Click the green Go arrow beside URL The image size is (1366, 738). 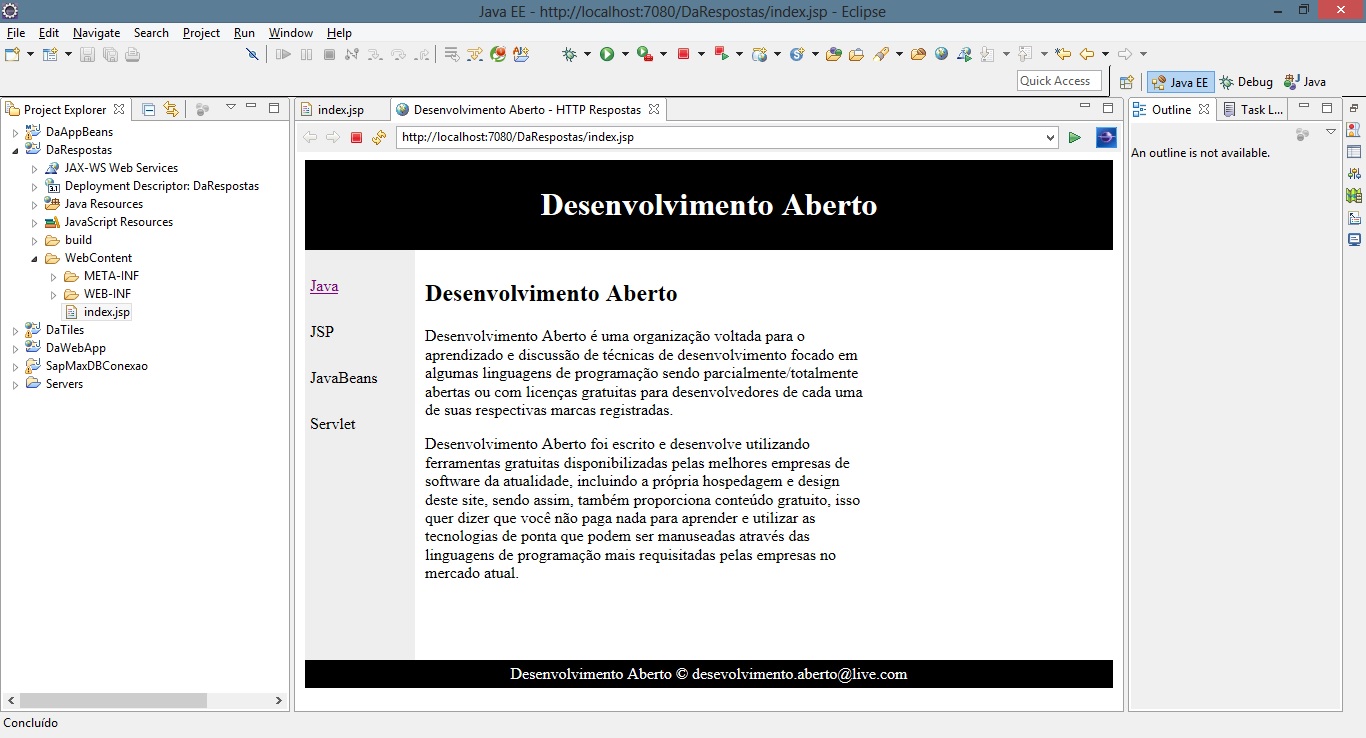[x=1075, y=138]
